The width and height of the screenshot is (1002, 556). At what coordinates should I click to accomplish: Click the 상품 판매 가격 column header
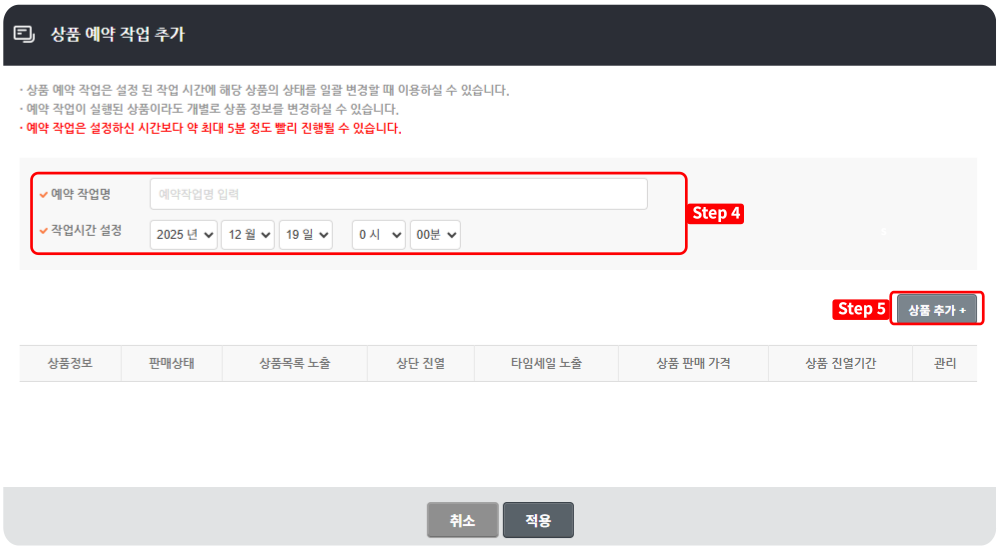coord(693,364)
